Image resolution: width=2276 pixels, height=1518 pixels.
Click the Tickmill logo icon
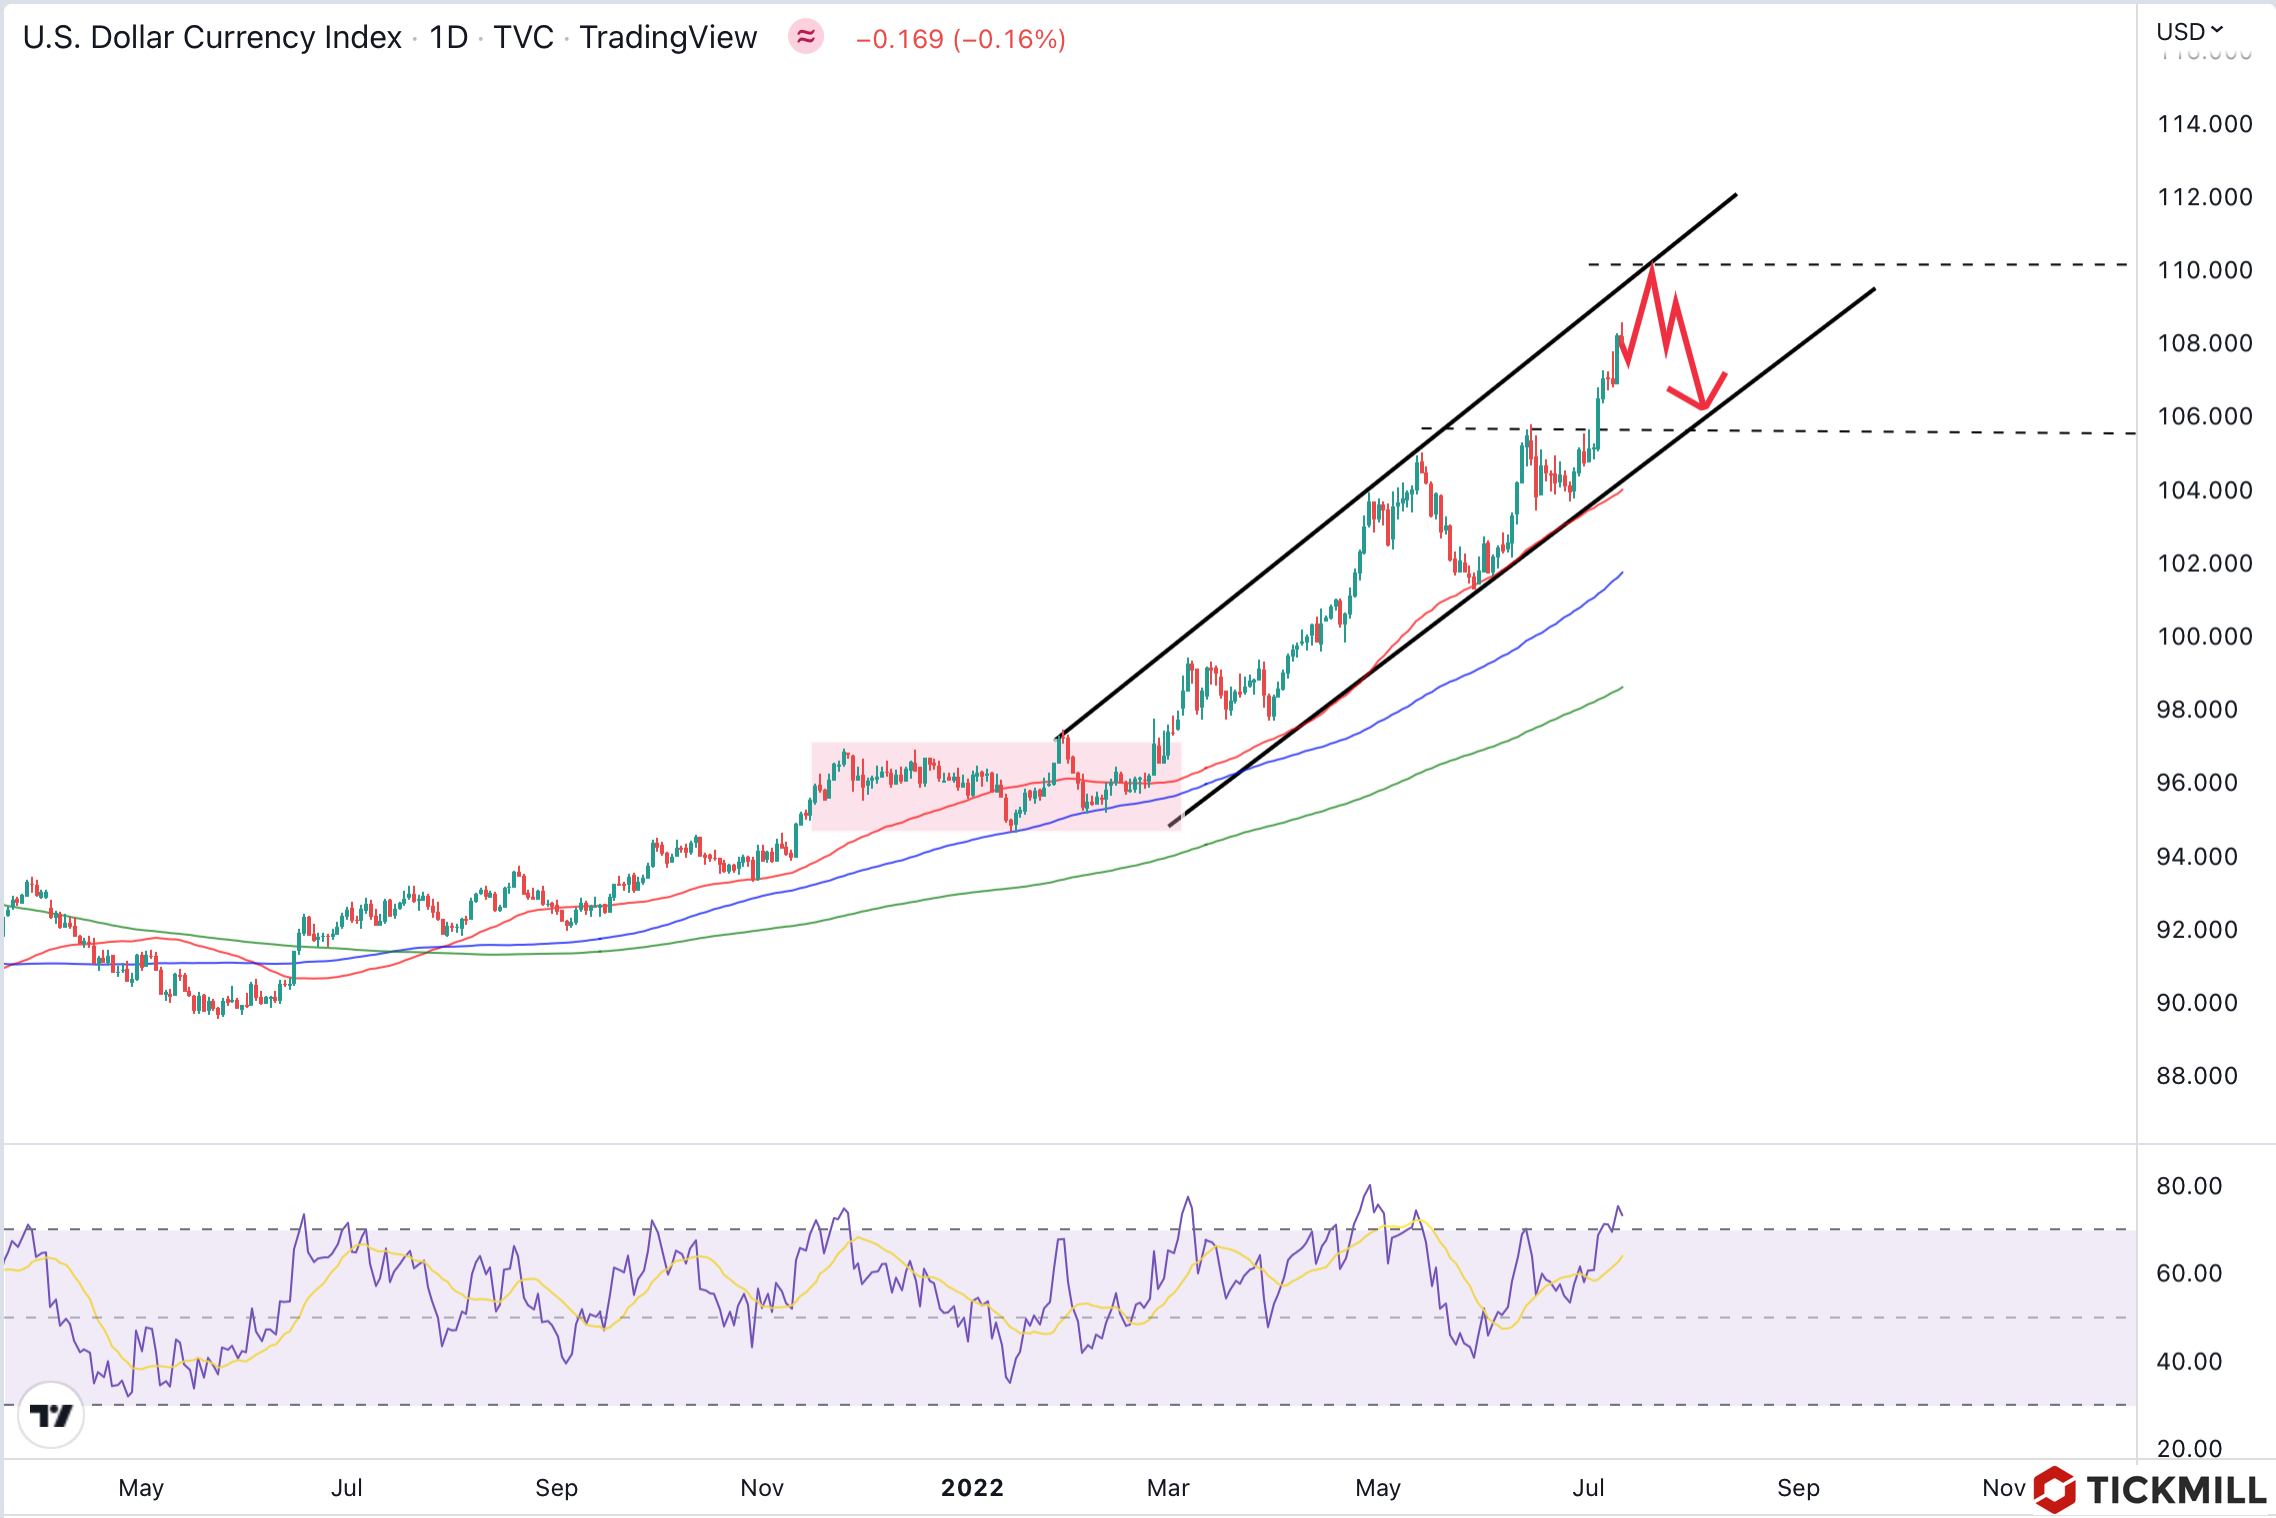pos(2054,1490)
